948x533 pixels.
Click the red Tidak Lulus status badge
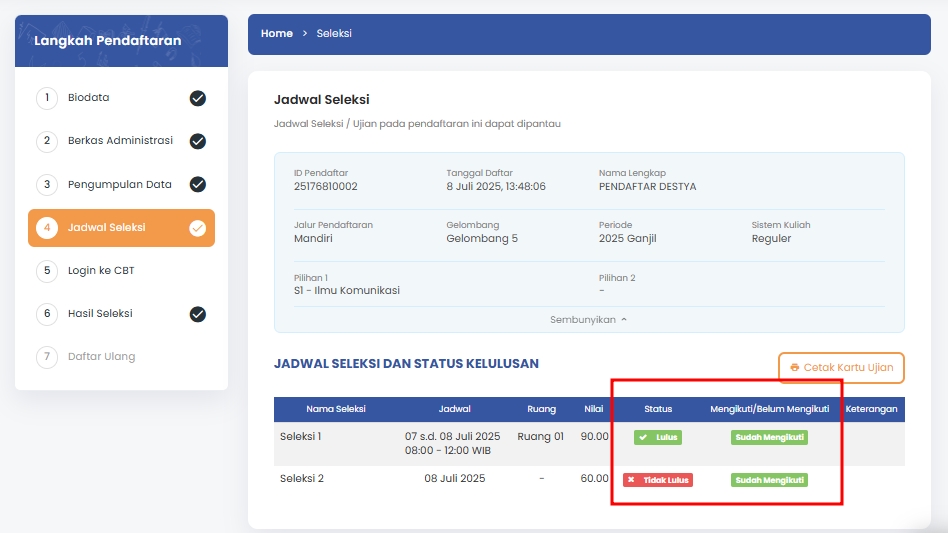tap(658, 480)
